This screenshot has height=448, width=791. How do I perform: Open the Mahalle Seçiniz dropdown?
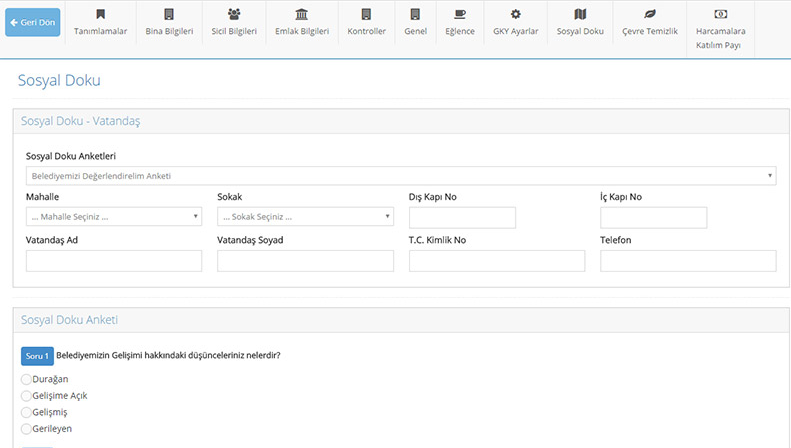(x=114, y=216)
